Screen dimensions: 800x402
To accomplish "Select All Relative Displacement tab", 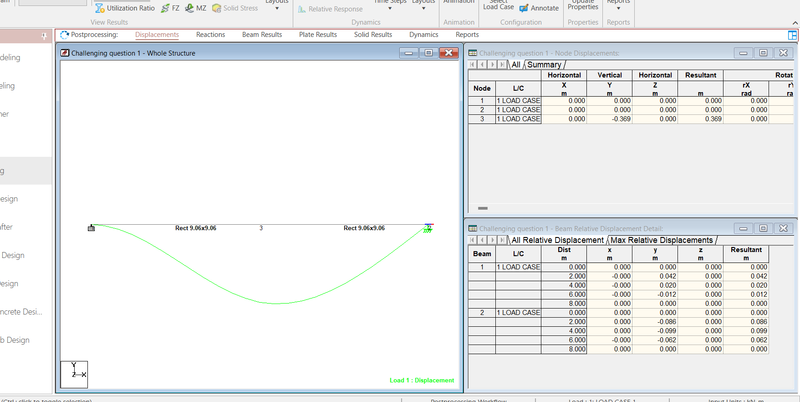I will point(557,240).
